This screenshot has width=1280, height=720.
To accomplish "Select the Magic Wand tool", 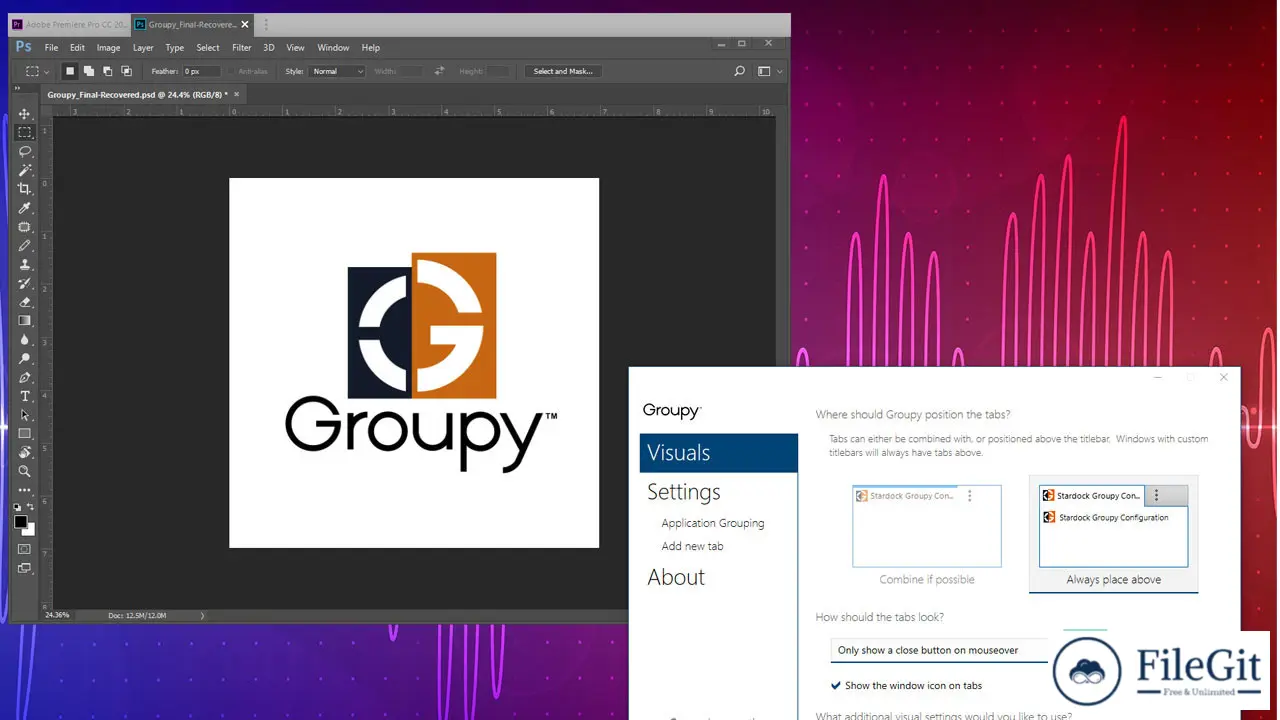I will click(25, 170).
